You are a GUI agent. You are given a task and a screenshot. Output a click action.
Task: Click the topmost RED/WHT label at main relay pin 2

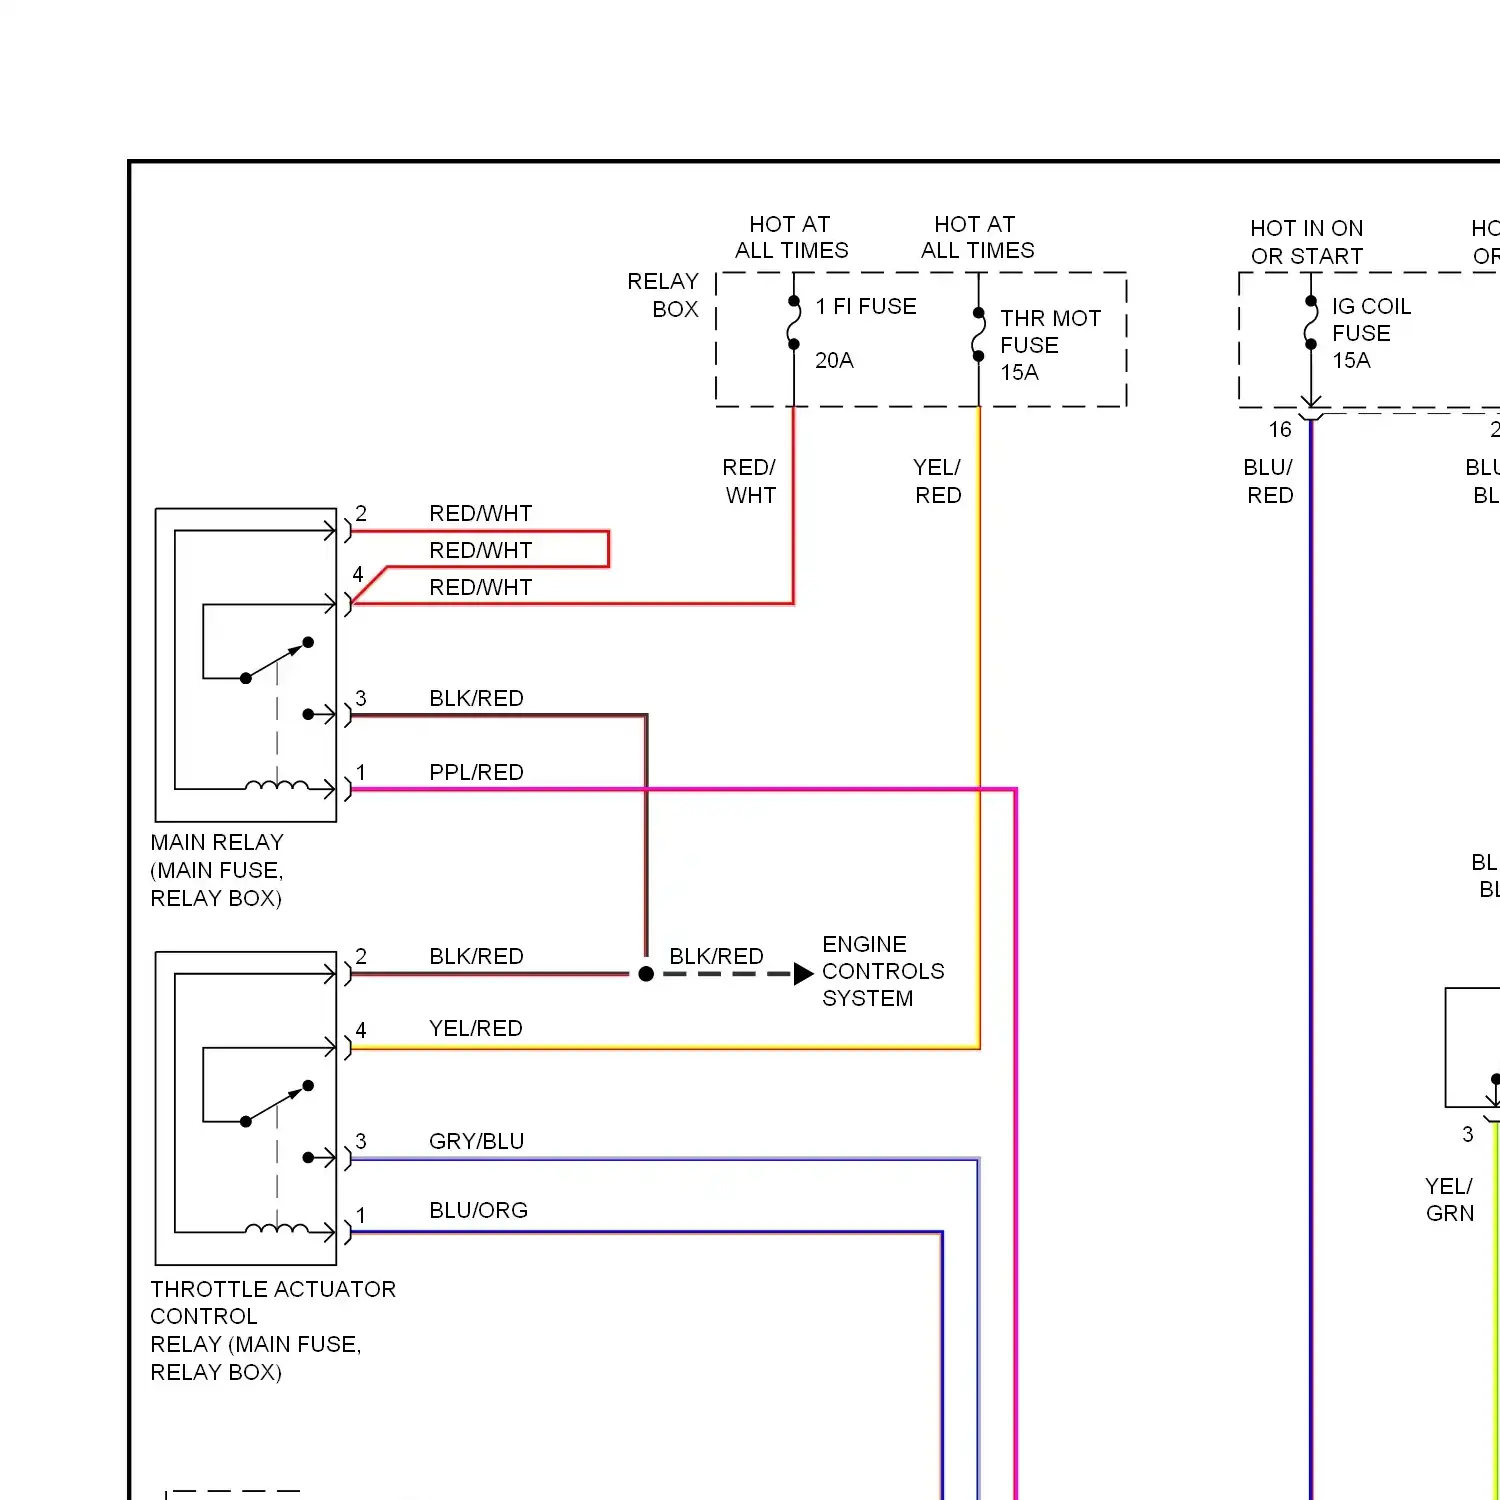pos(480,513)
